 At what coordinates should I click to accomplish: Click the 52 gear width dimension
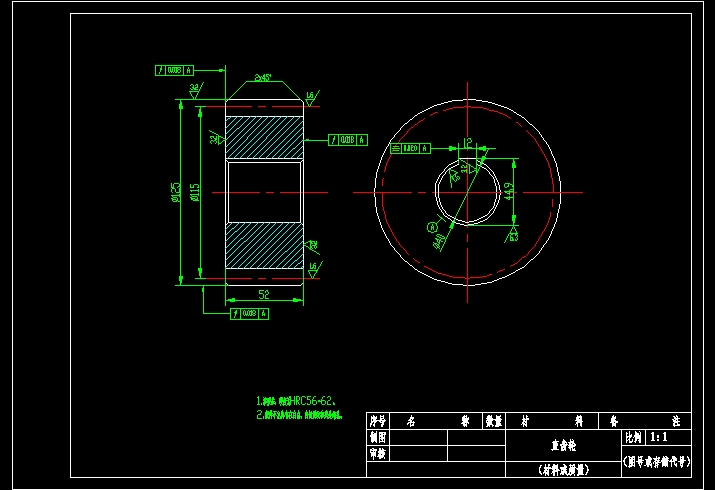(264, 294)
